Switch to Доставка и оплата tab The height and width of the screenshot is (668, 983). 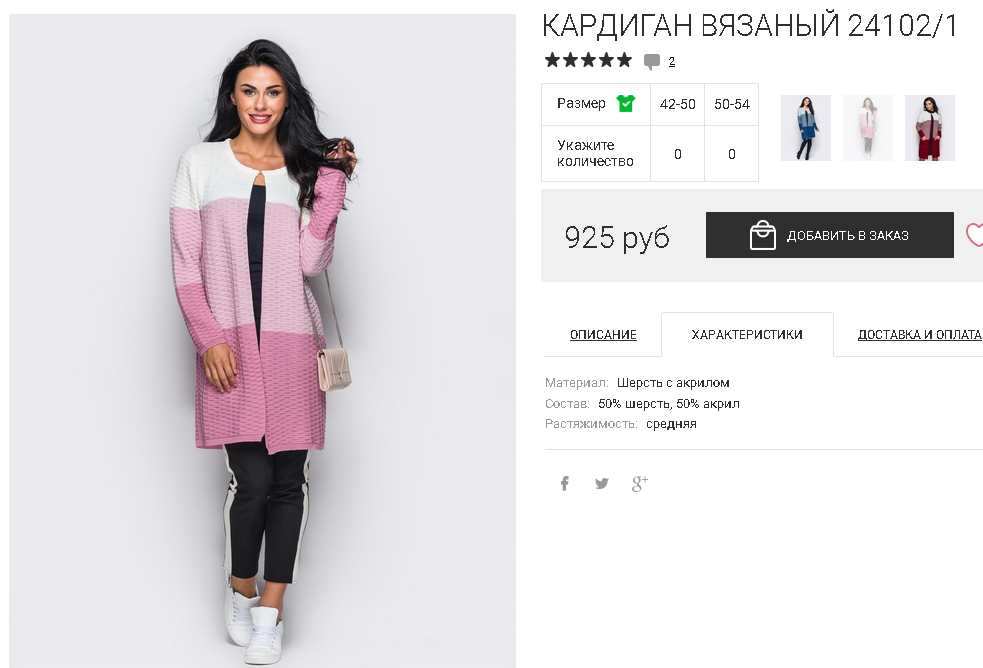[x=919, y=335]
